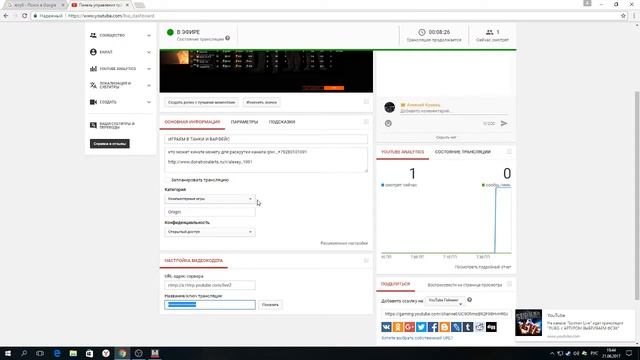Open the Windows Store taskbar icon
This screenshot has height=360, width=640.
(x=89, y=353)
